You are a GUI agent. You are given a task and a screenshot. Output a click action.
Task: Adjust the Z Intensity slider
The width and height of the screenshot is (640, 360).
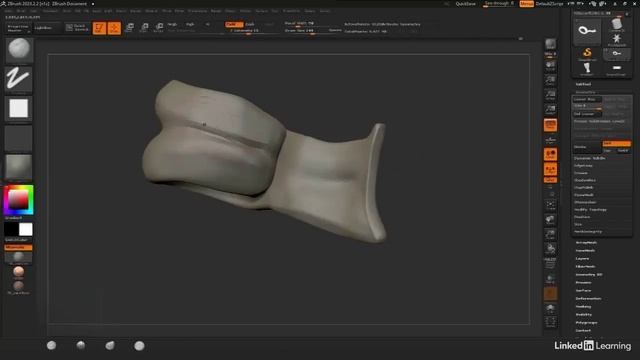pos(249,31)
